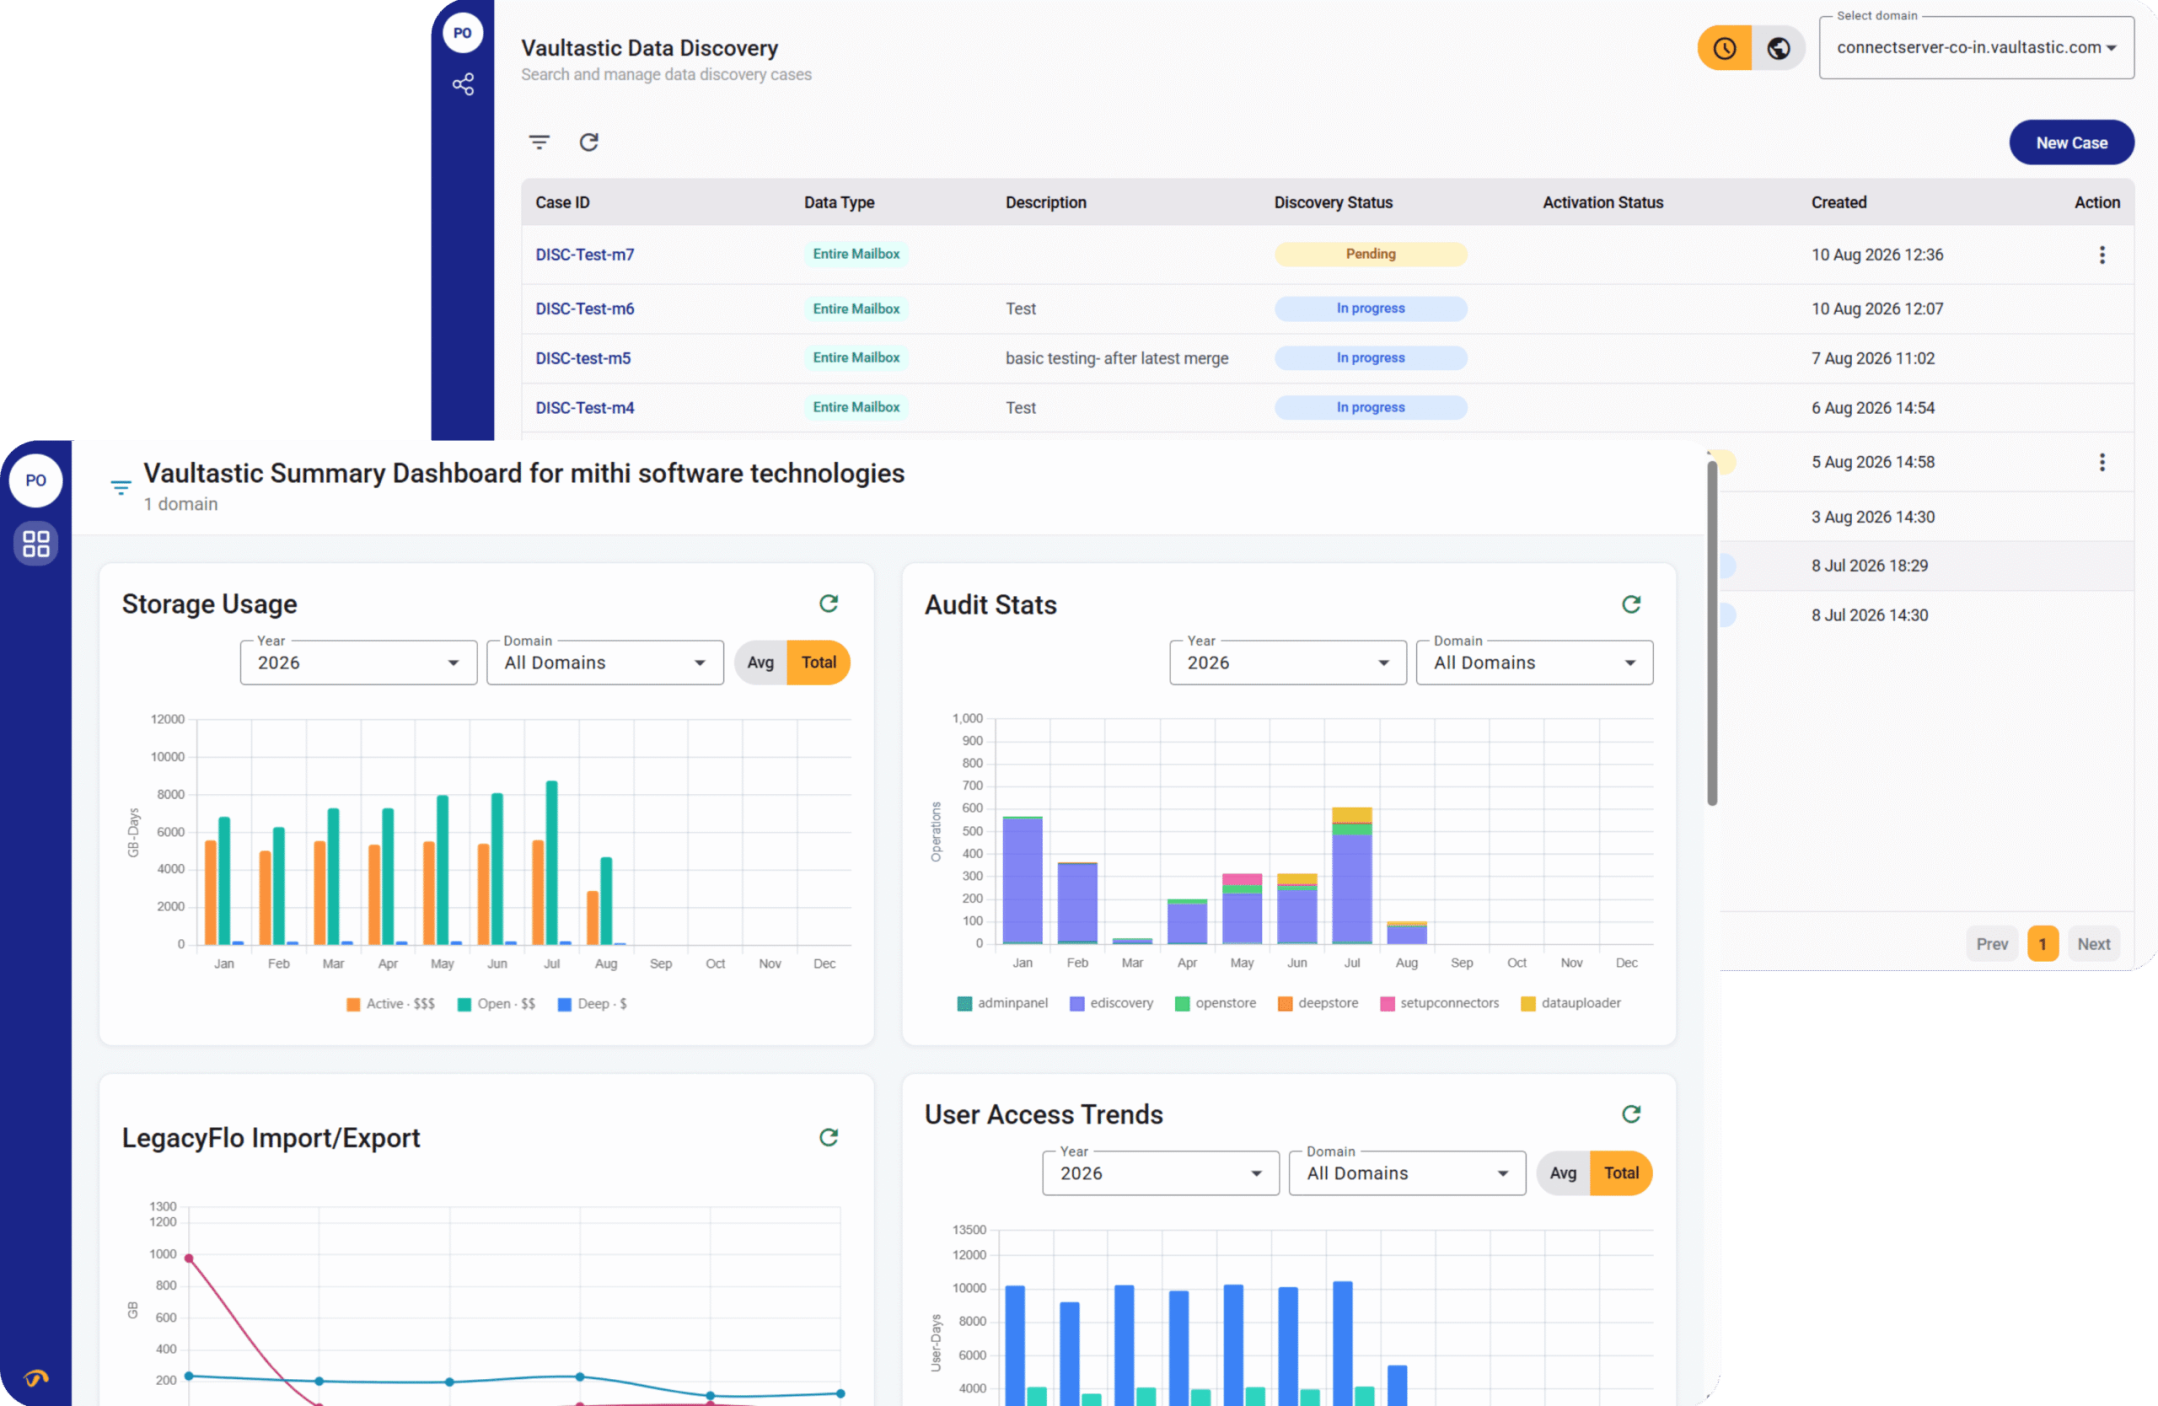Refresh the User Access Trends chart

[x=1631, y=1114]
